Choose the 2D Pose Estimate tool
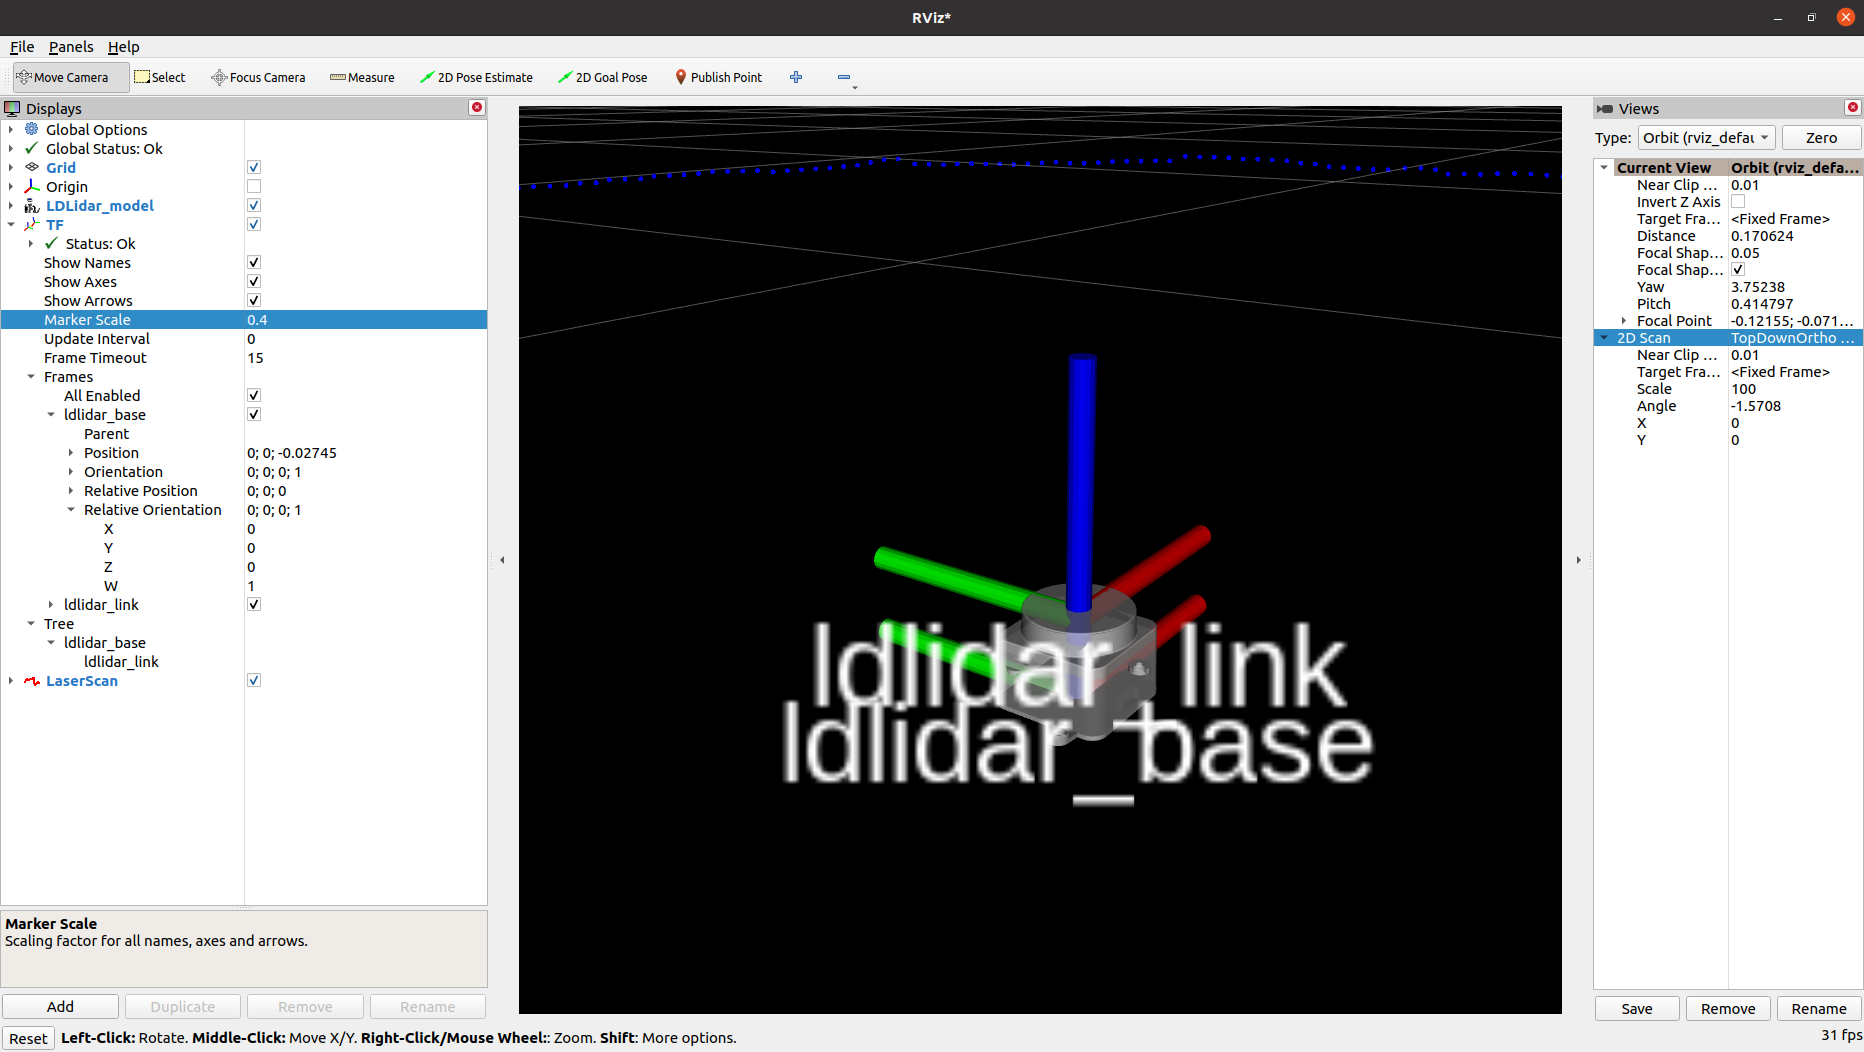 (476, 77)
